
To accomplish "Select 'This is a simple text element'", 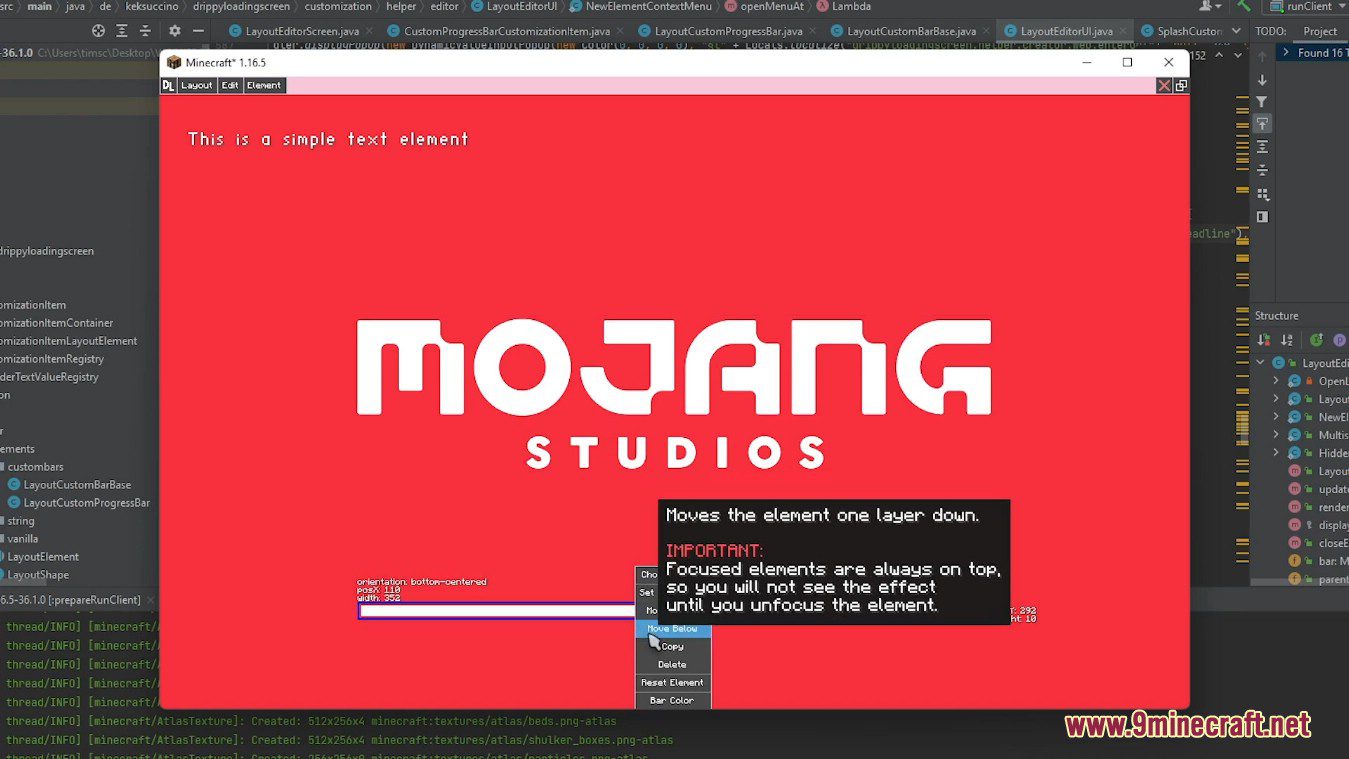I will coord(328,139).
